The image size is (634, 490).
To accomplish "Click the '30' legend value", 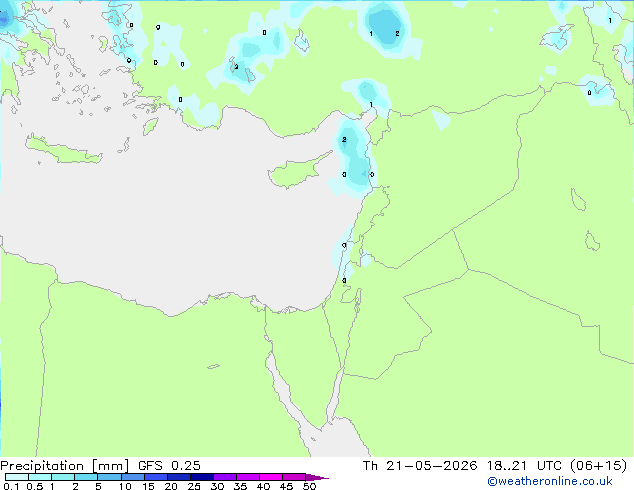I will 217,486.
